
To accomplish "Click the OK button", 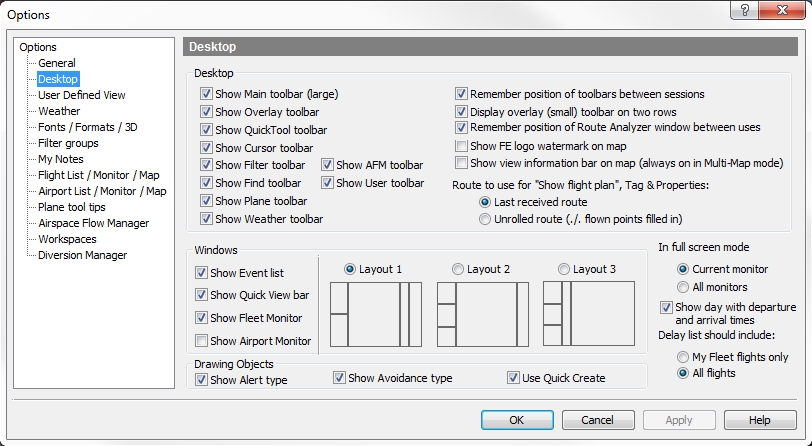I will coord(517,420).
